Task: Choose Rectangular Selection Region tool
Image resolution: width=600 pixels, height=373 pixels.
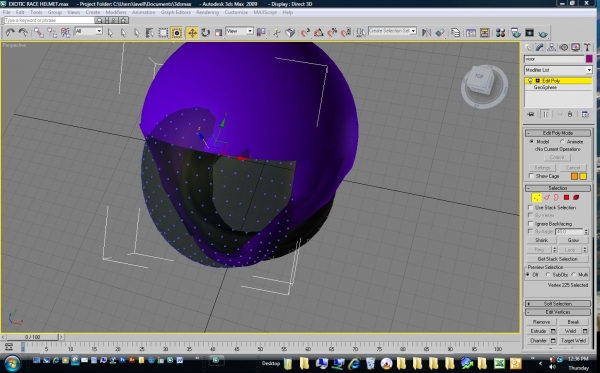Action: pos(163,33)
